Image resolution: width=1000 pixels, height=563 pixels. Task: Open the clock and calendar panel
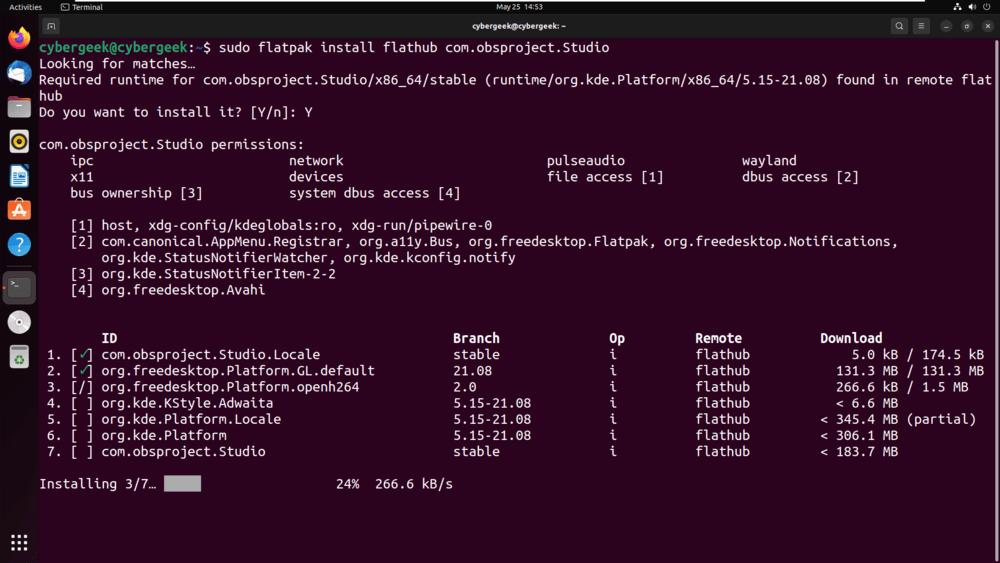519,7
